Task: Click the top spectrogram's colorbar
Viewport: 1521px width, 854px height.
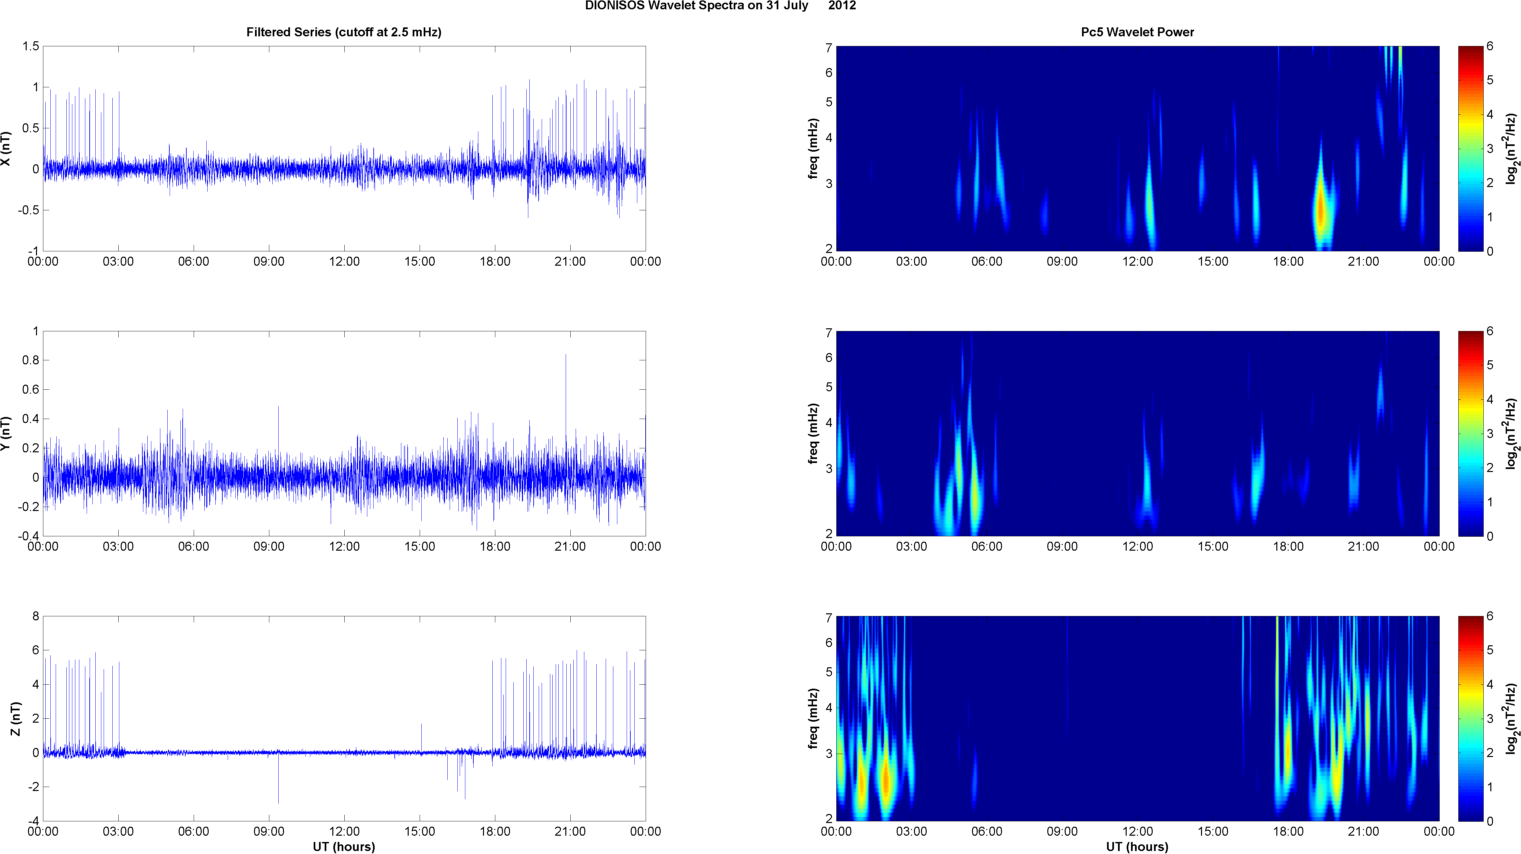Action: coord(1470,149)
